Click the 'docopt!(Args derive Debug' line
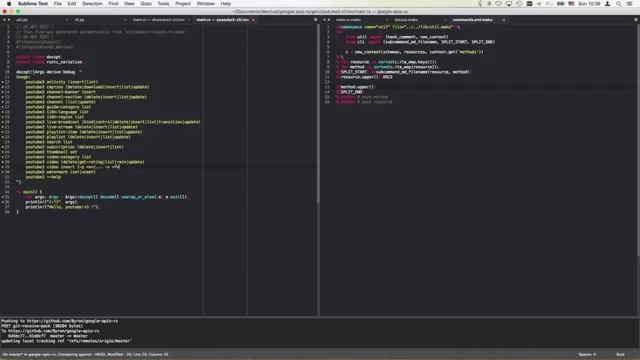This screenshot has width=640, height=360. click(x=49, y=72)
